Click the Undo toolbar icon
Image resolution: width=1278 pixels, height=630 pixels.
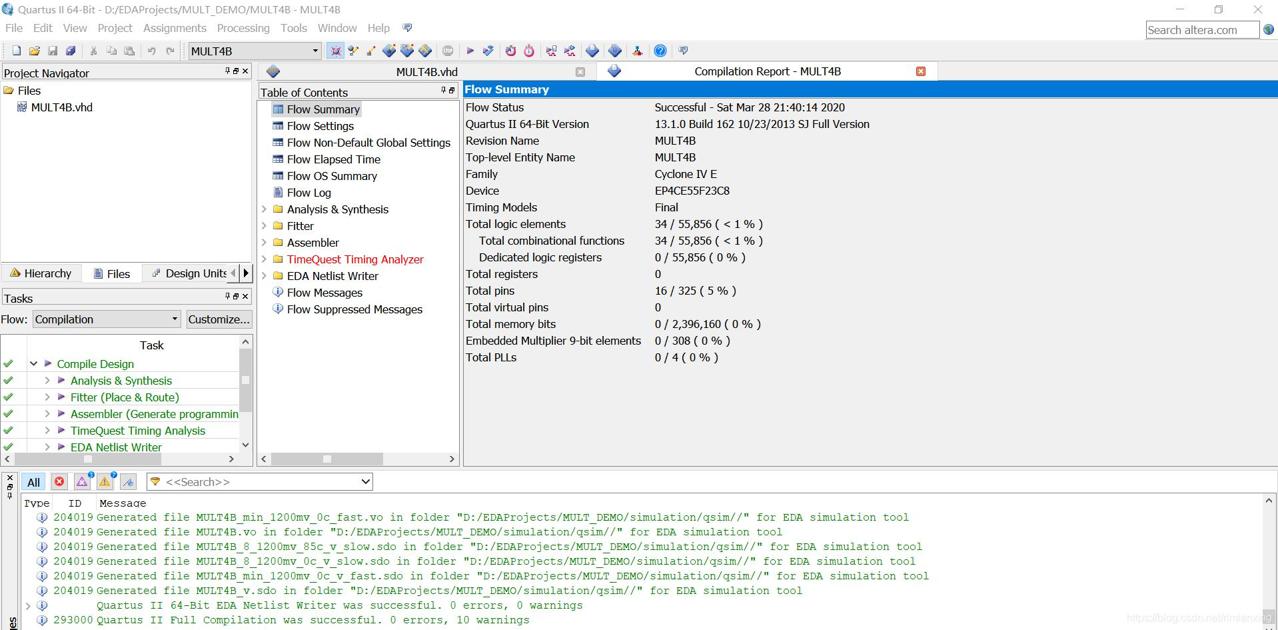click(152, 51)
